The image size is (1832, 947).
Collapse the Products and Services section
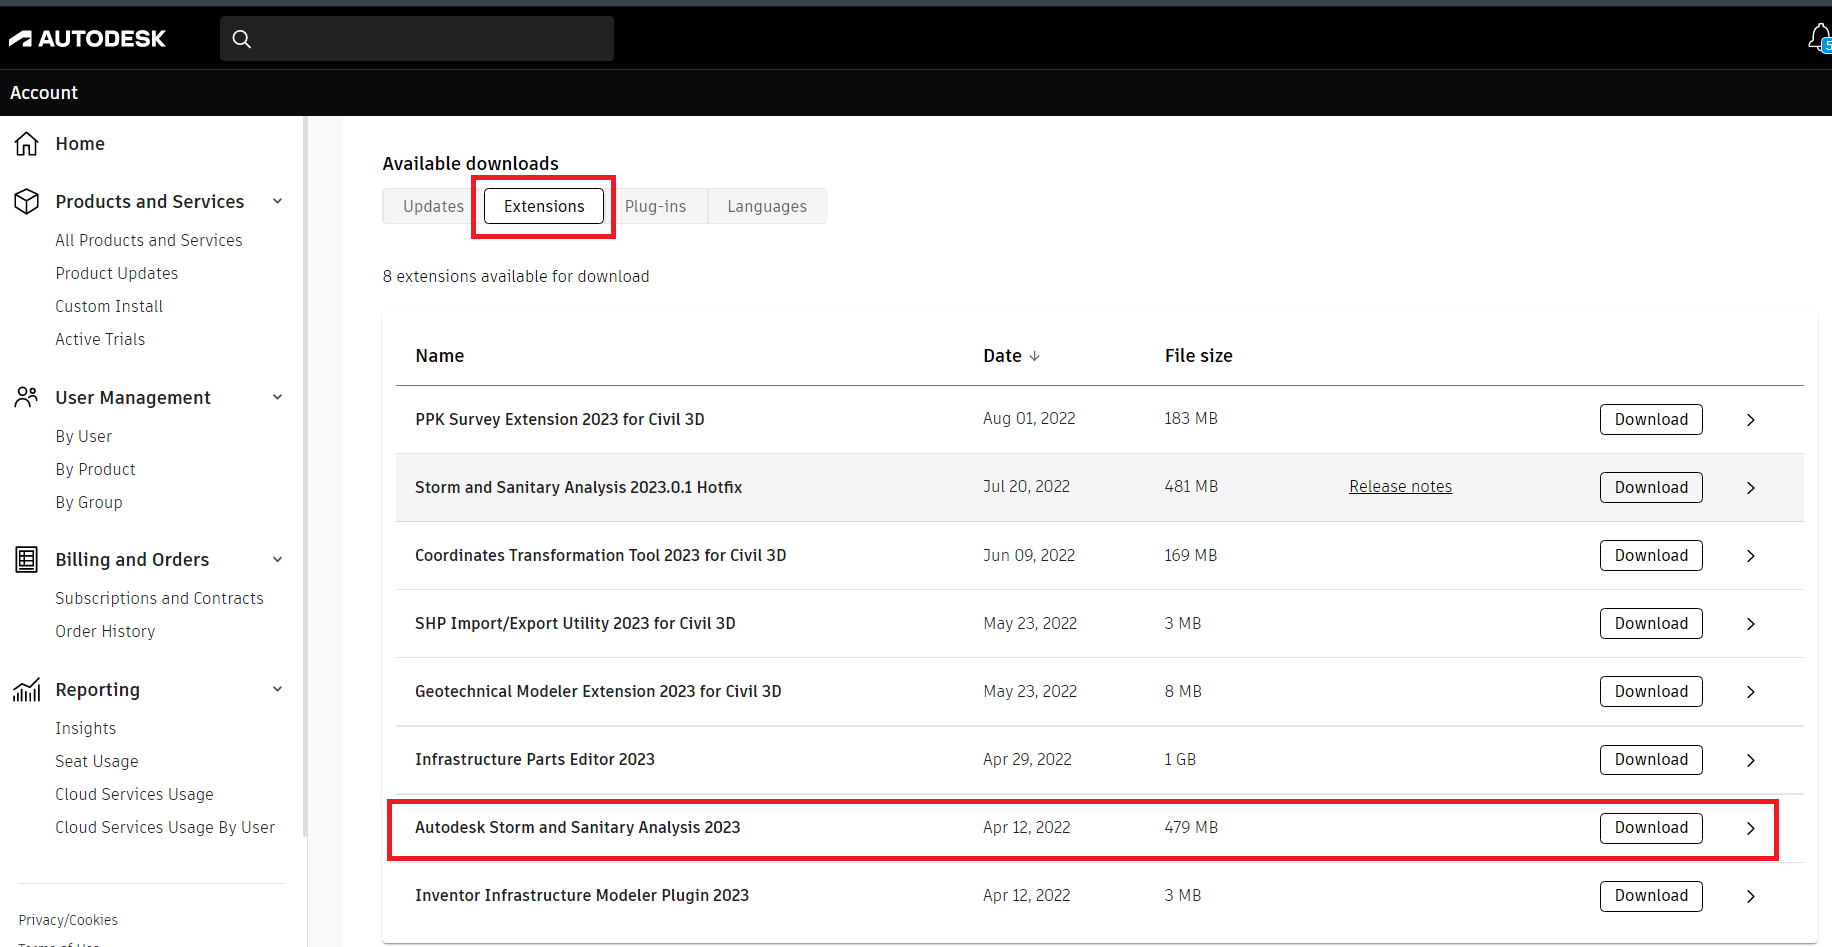[x=277, y=201]
